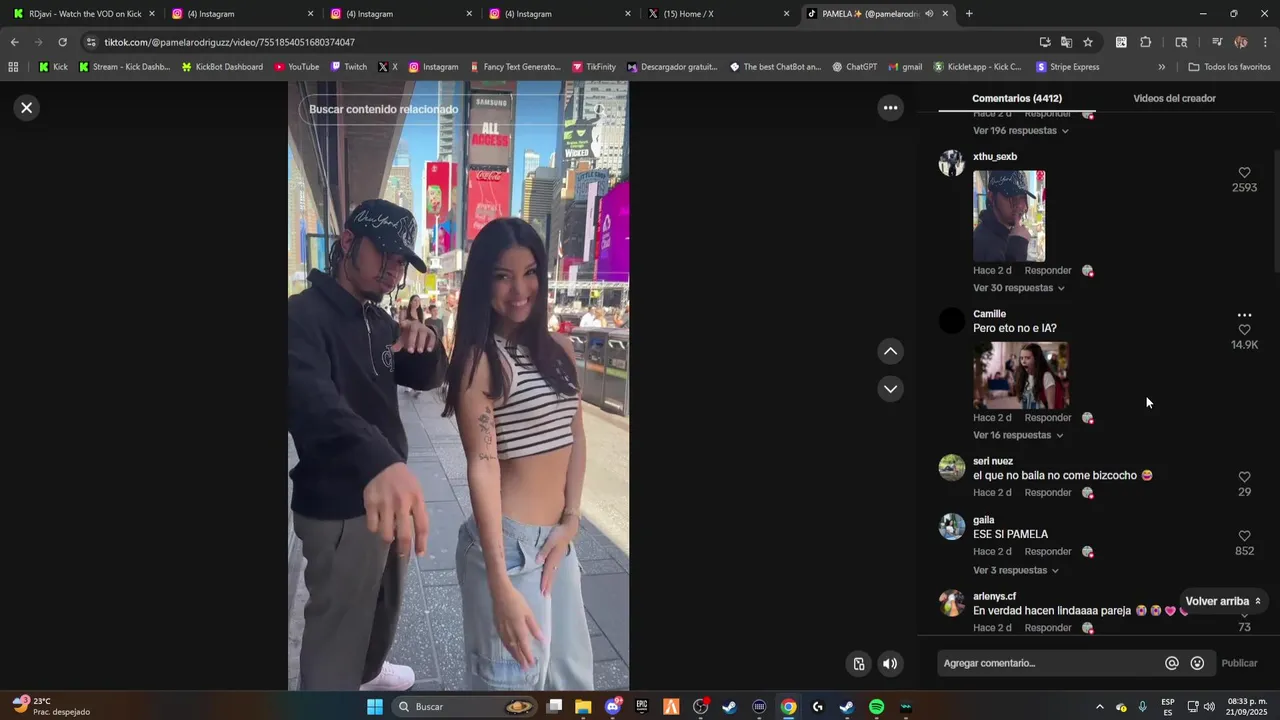Reply to the xthu_sexb comment
This screenshot has height=720, width=1280.
tap(1048, 271)
